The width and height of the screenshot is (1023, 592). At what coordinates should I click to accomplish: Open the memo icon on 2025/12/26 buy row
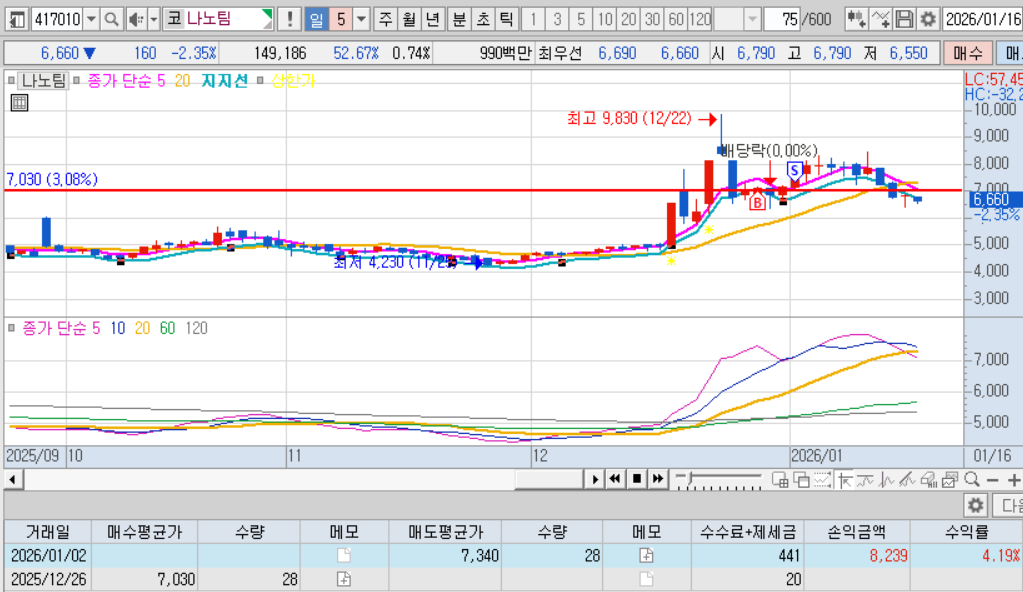pyautogui.click(x=344, y=579)
